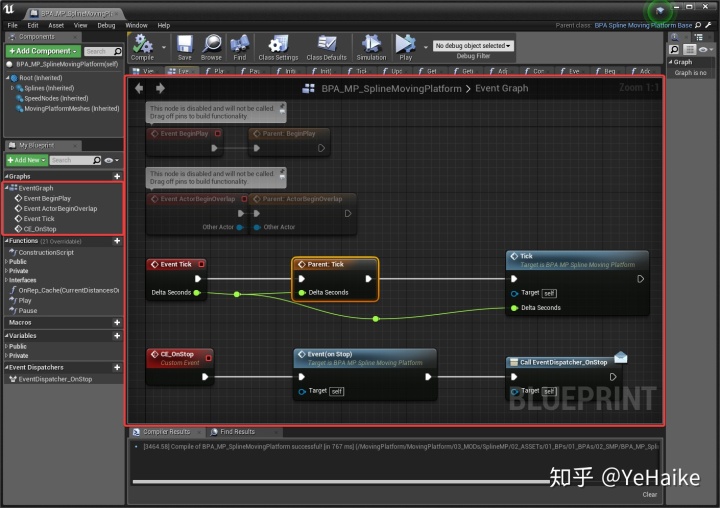Edit parent class with wrench icon
Image resolution: width=720 pixels, height=508 pixels.
click(709, 25)
